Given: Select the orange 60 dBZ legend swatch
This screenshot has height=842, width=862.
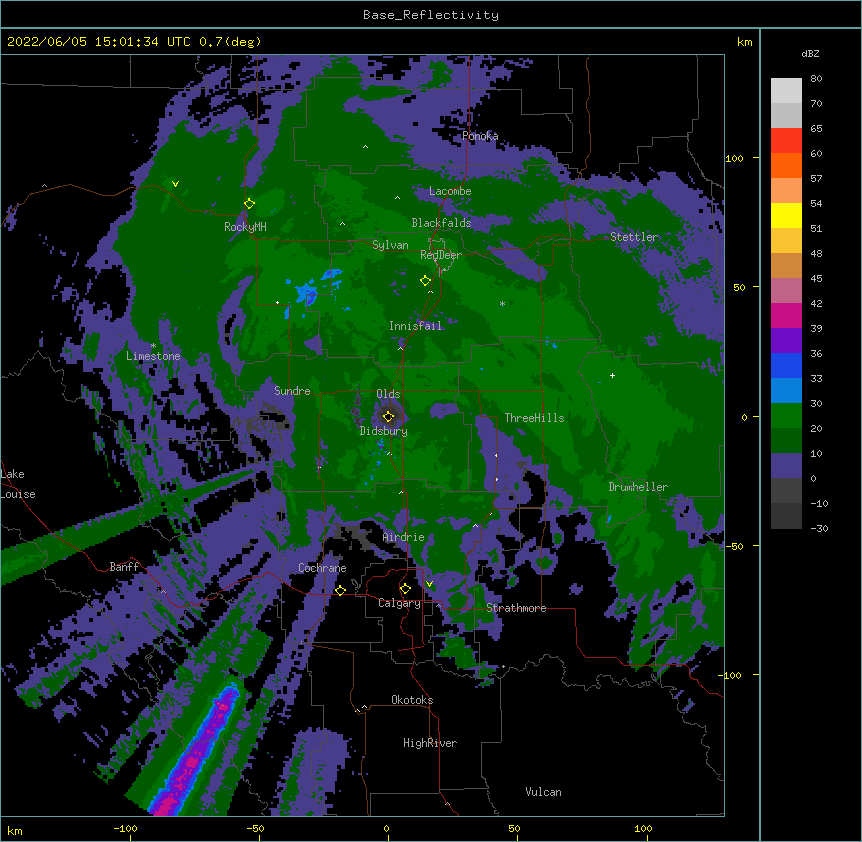Looking at the screenshot, I should pyautogui.click(x=786, y=165).
